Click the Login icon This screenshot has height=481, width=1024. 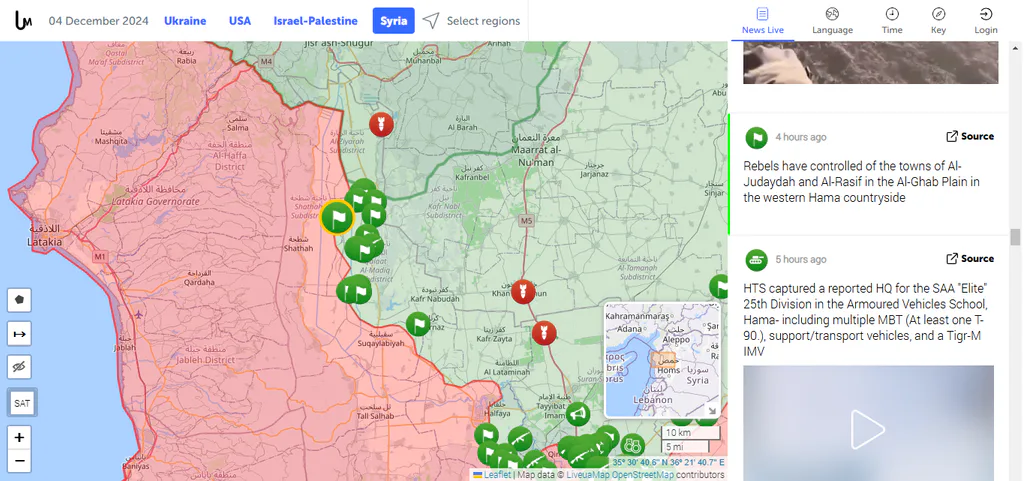point(985,20)
